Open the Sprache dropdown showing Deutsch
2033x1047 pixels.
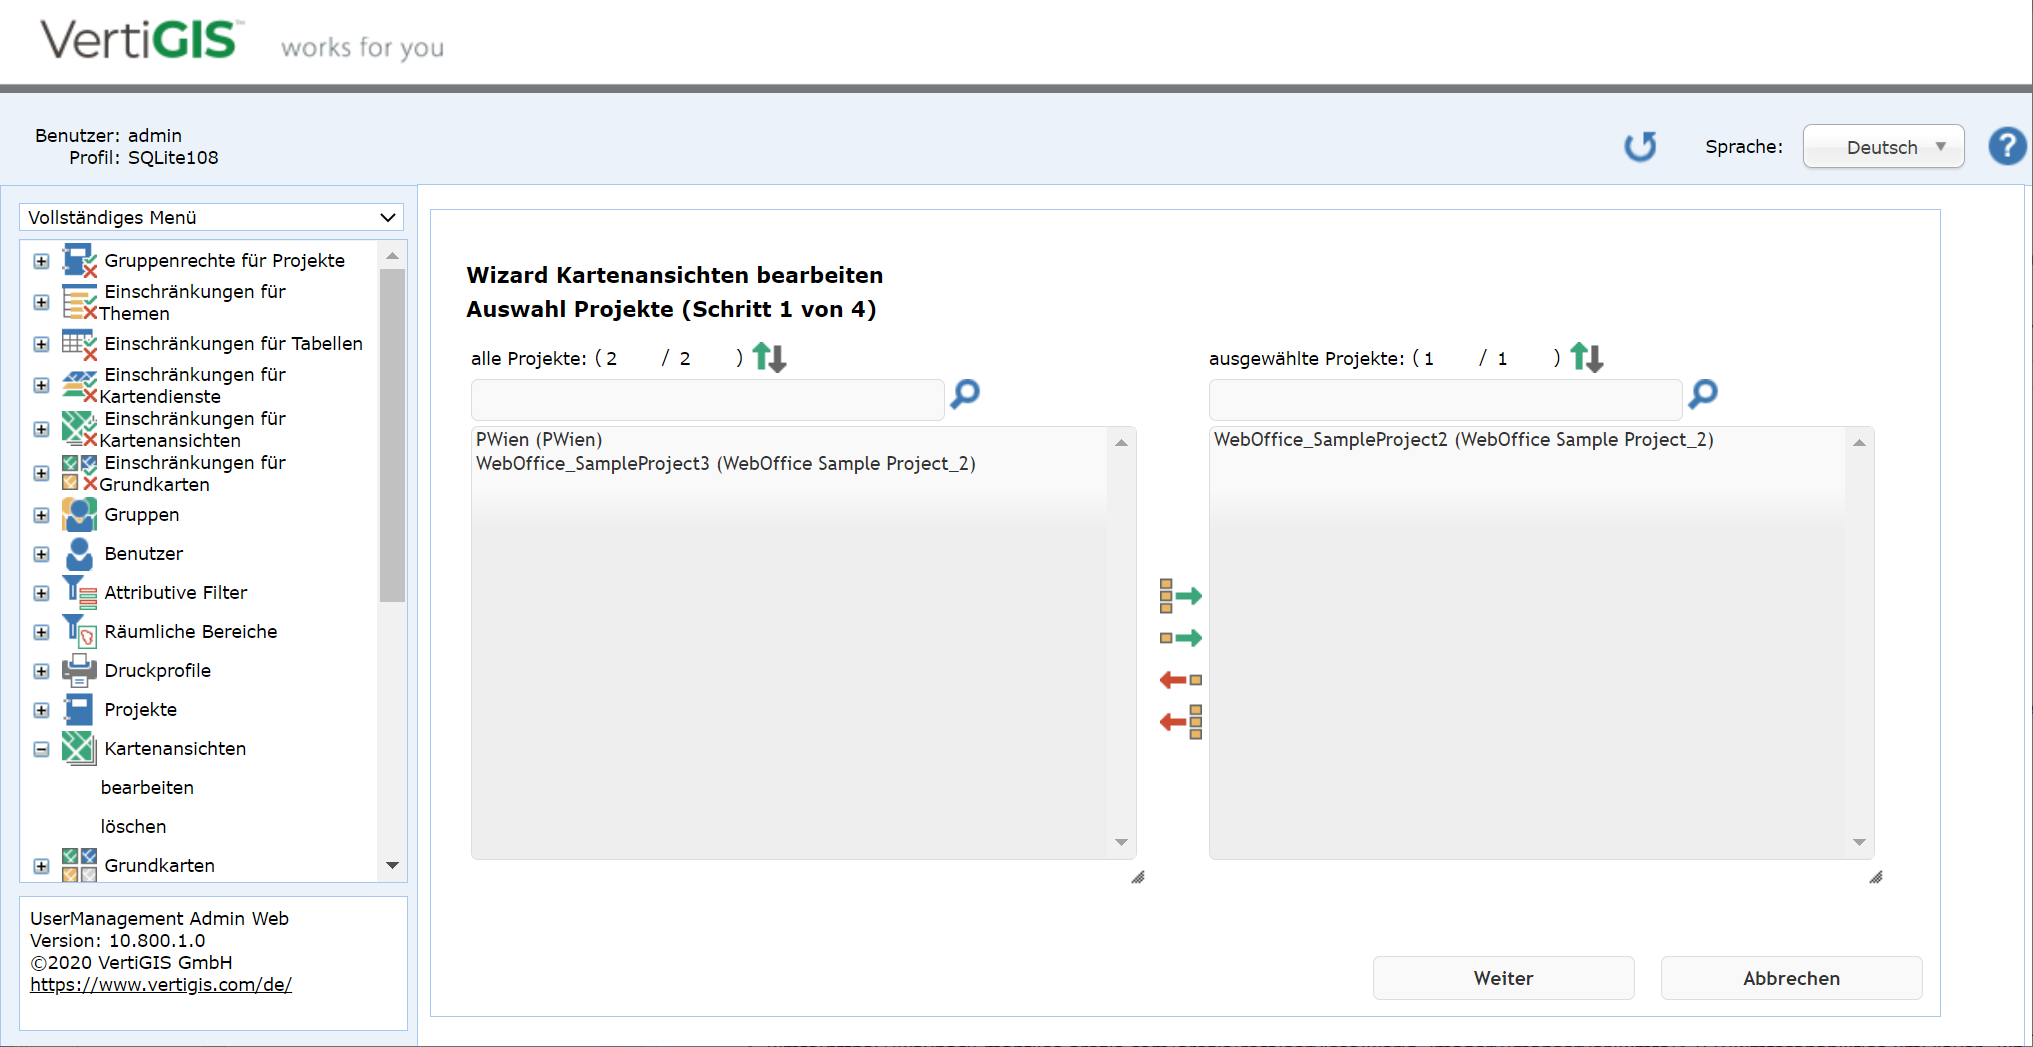coord(1882,146)
